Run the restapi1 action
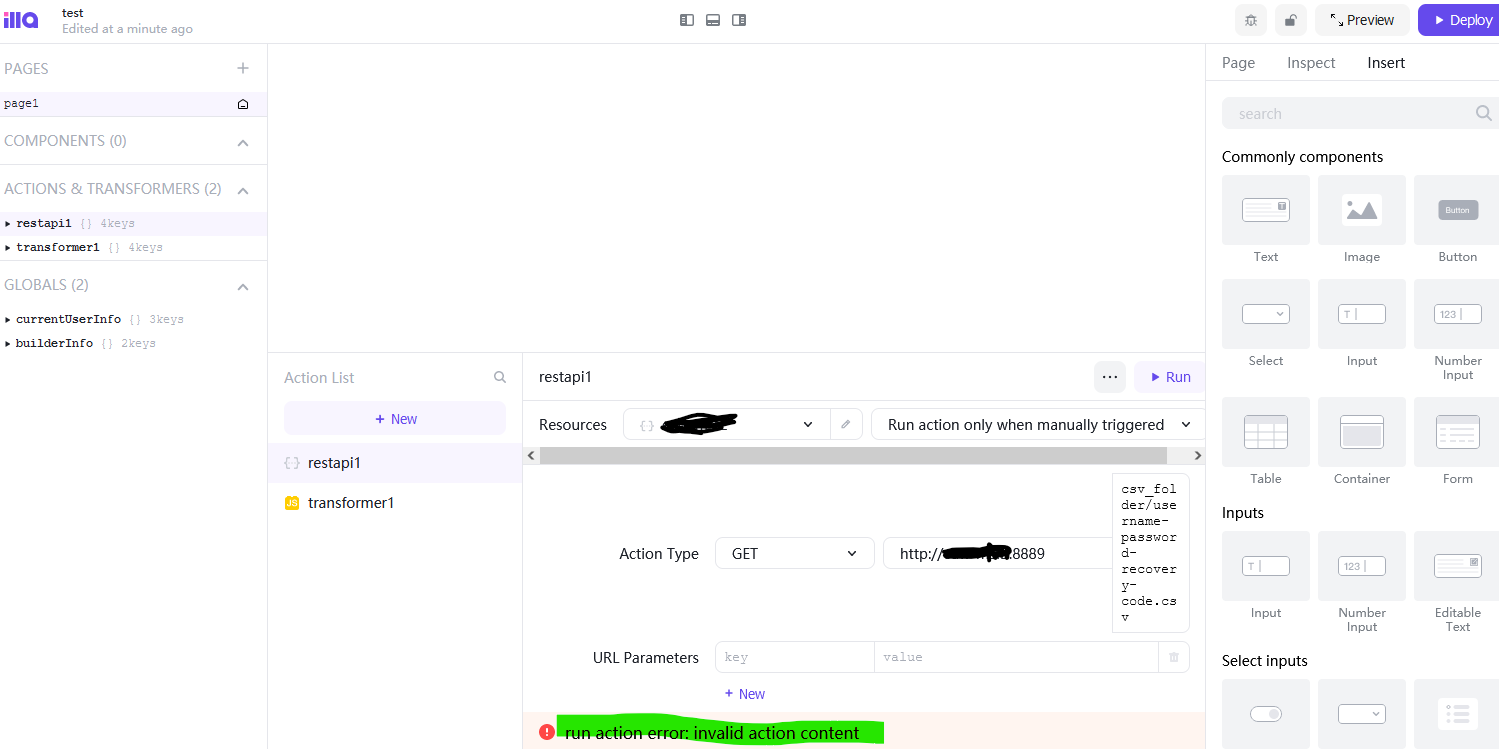This screenshot has width=1499, height=749. point(1168,377)
